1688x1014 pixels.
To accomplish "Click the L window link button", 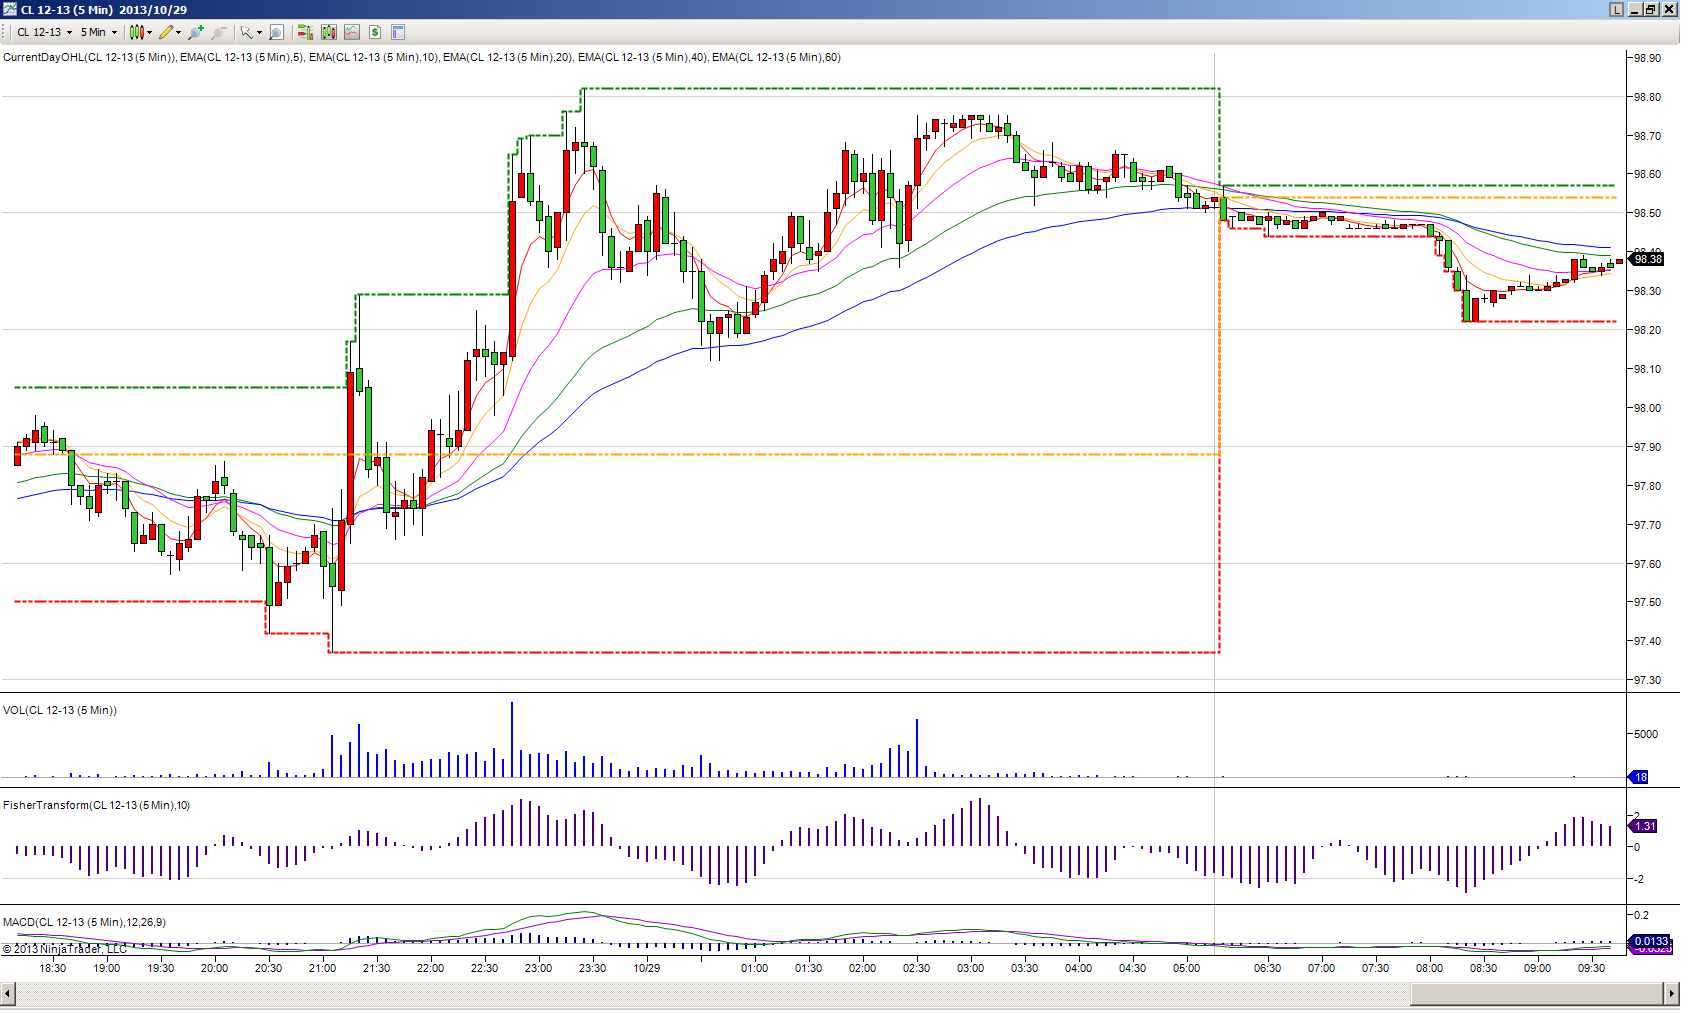I will (x=1616, y=9).
